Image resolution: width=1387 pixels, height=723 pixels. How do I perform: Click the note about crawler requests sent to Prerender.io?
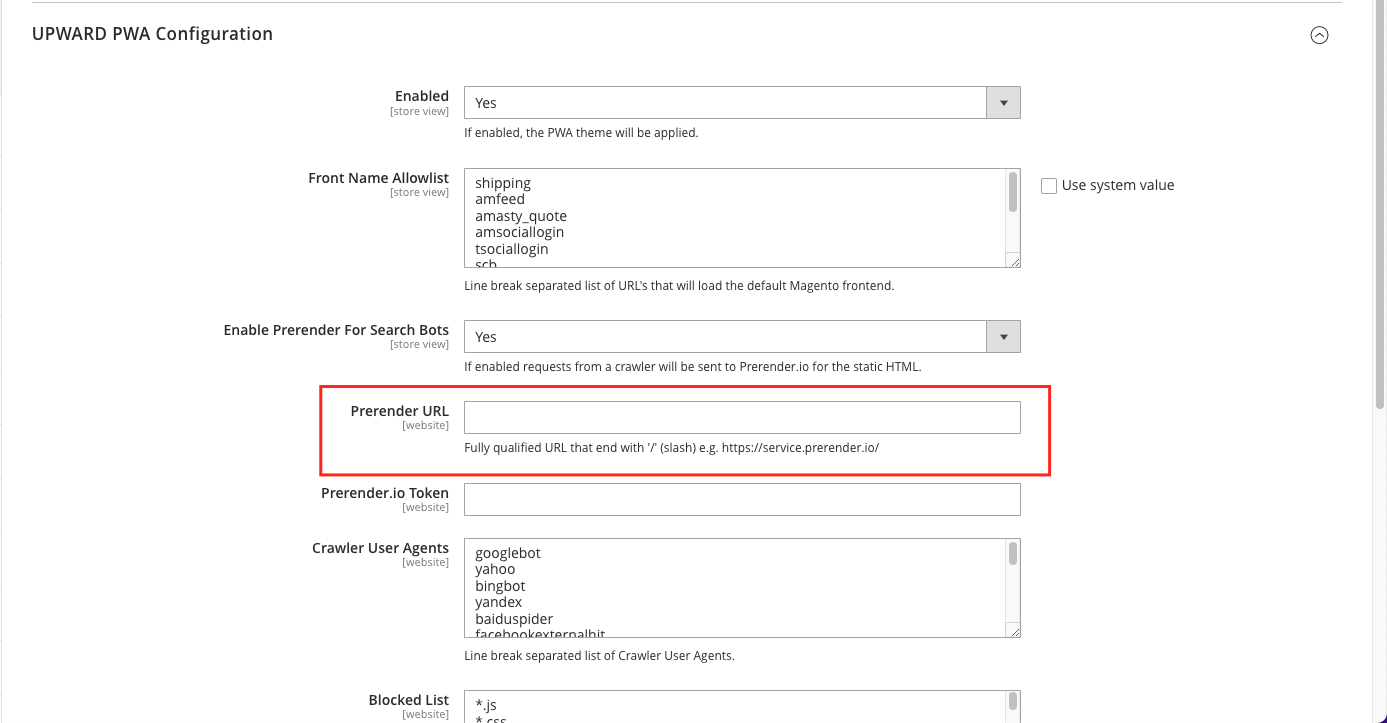(693, 367)
